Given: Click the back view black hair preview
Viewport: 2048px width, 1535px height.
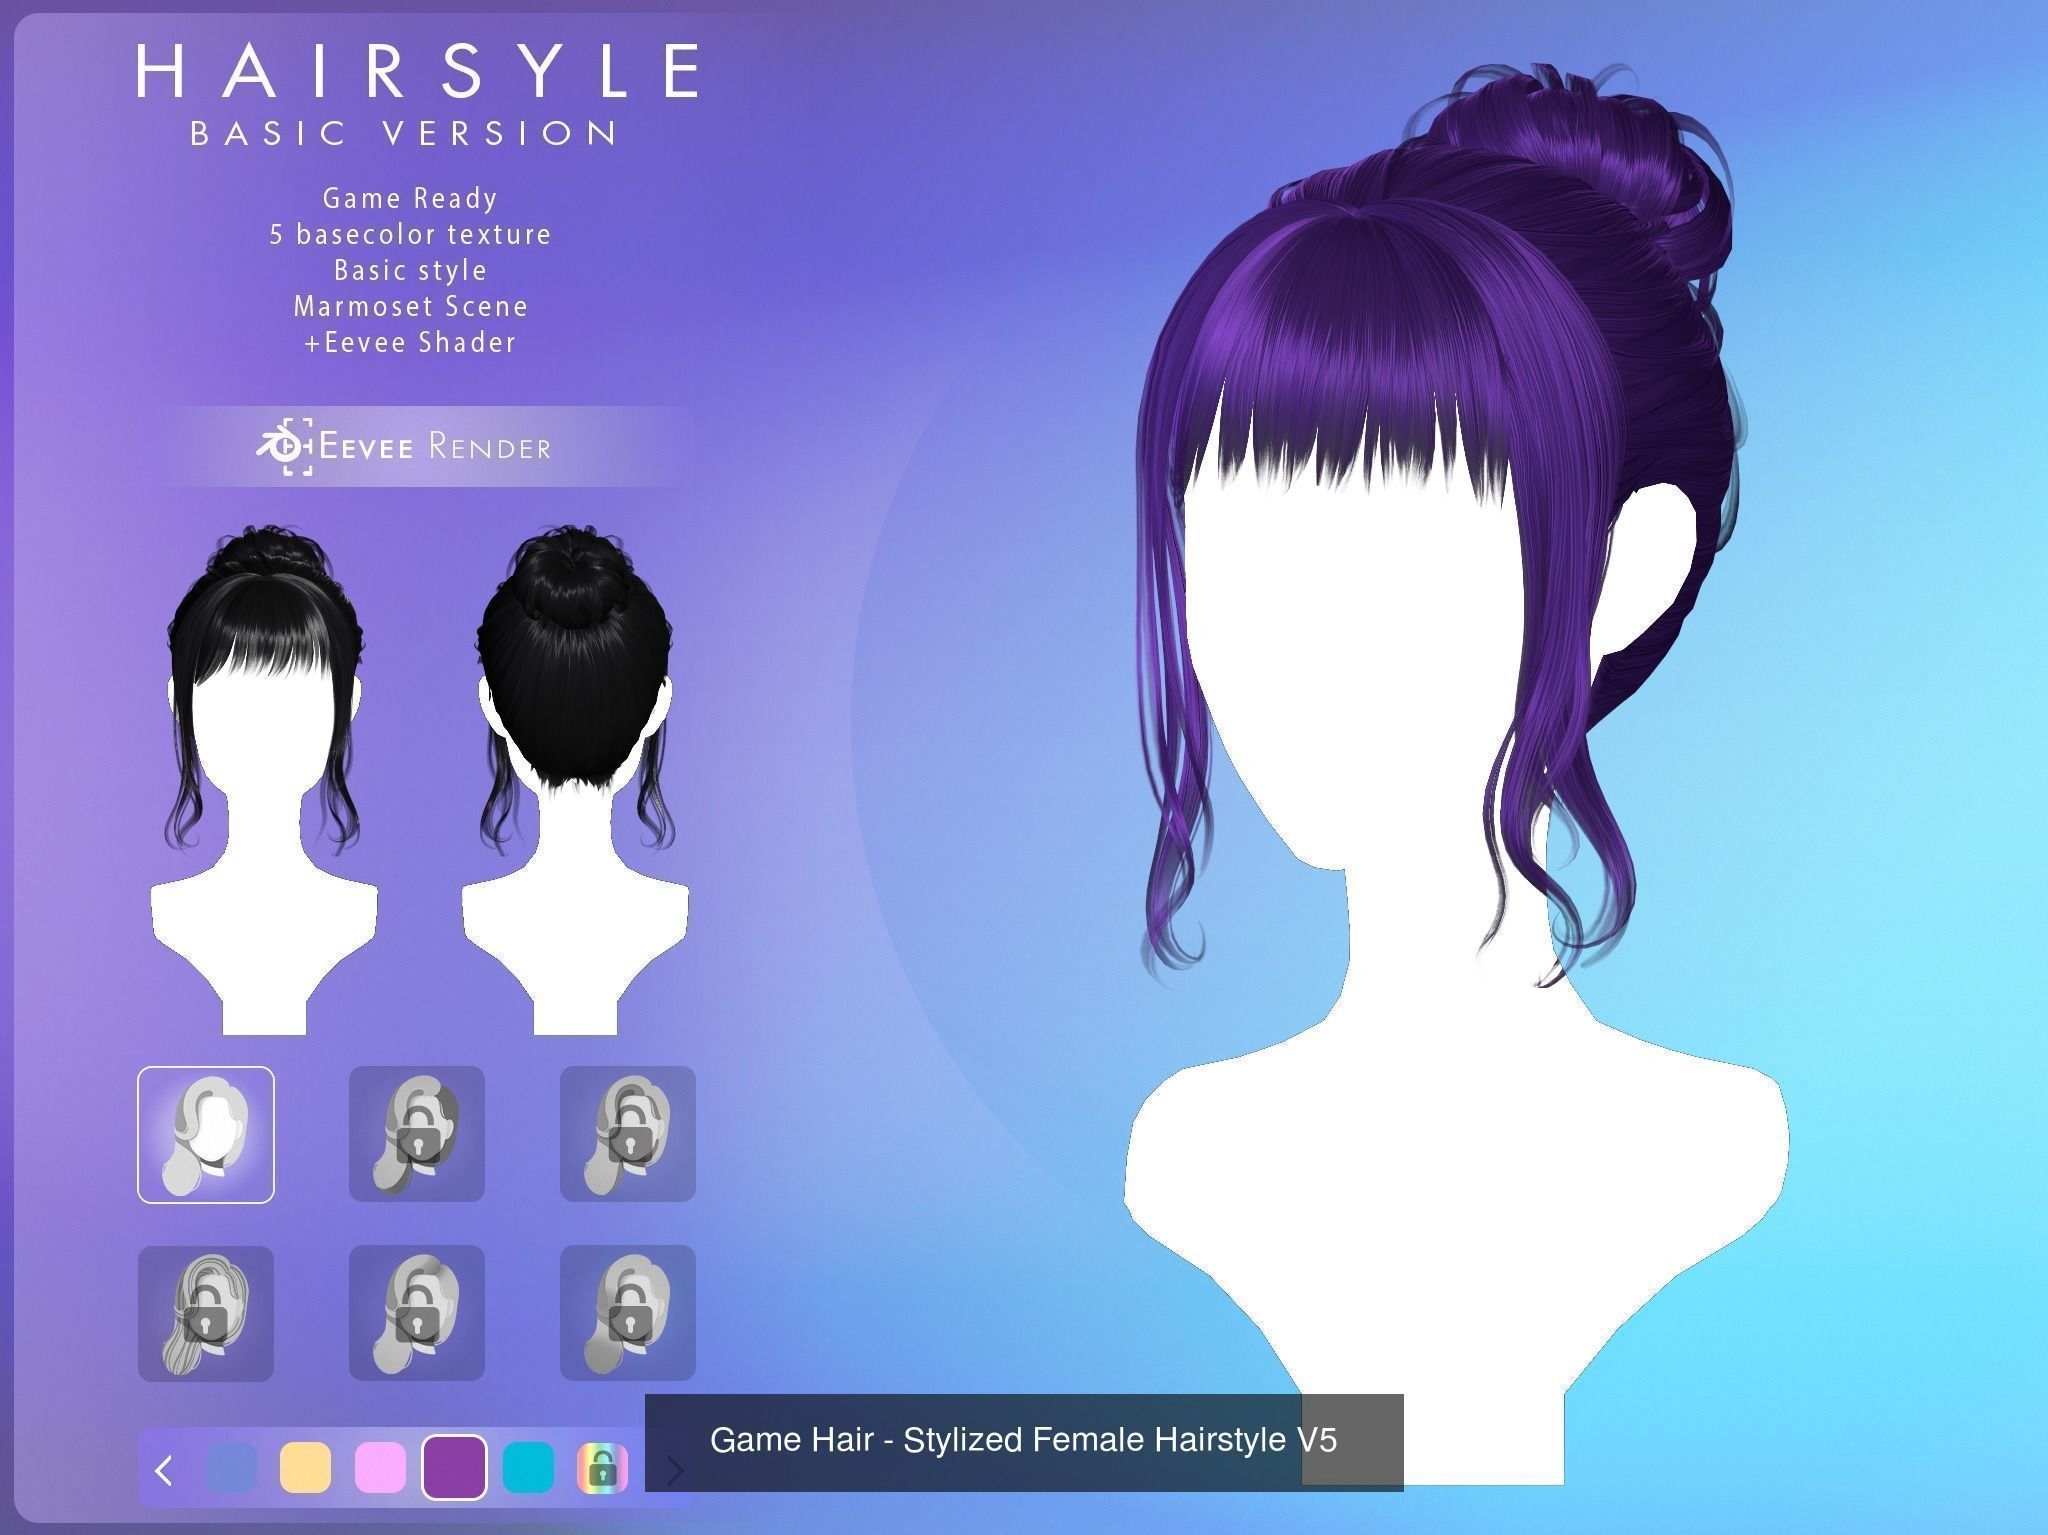Looking at the screenshot, I should pyautogui.click(x=575, y=778).
